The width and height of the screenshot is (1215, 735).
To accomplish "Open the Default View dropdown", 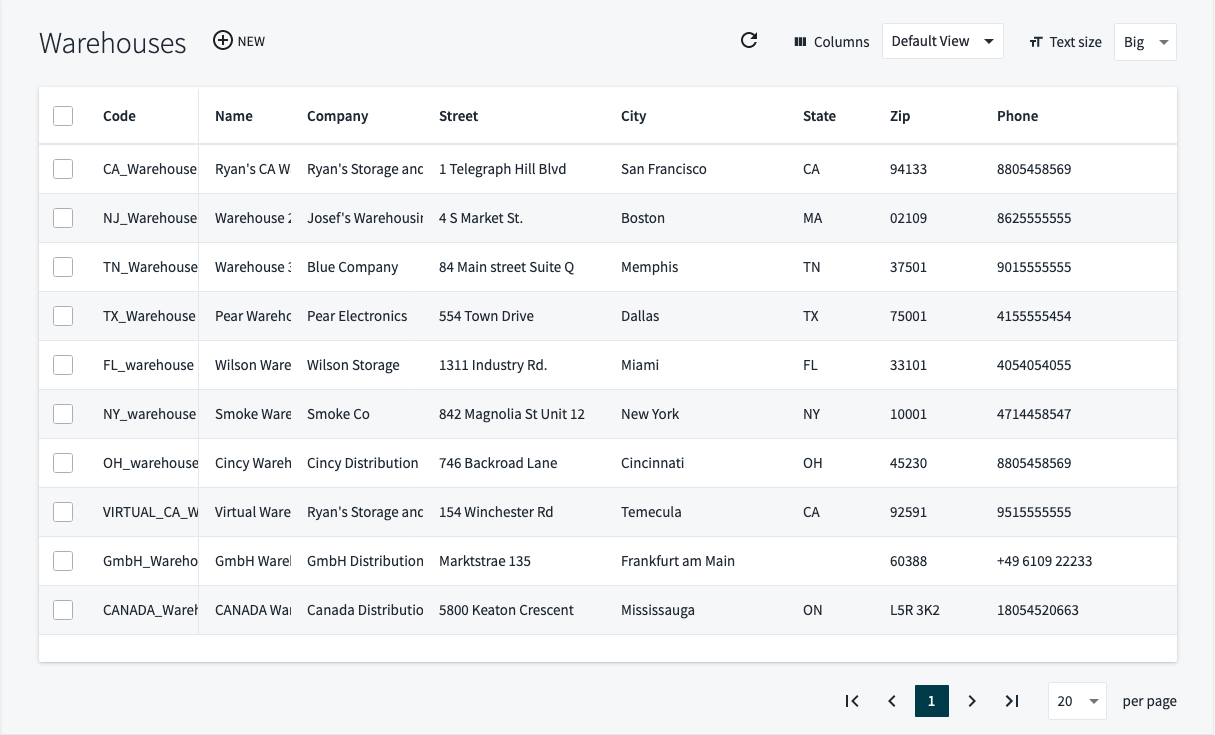I will (x=942, y=41).
